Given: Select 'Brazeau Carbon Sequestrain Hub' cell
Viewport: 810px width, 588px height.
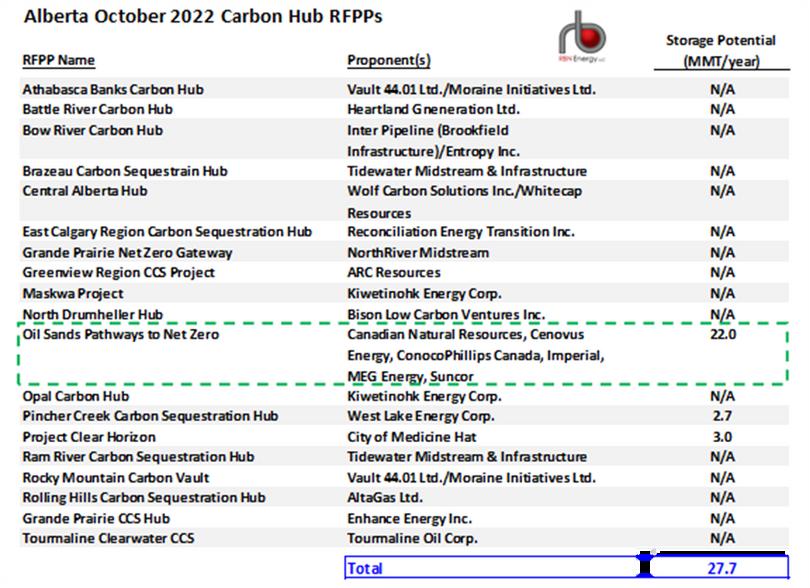Looking at the screenshot, I should click(x=124, y=171).
